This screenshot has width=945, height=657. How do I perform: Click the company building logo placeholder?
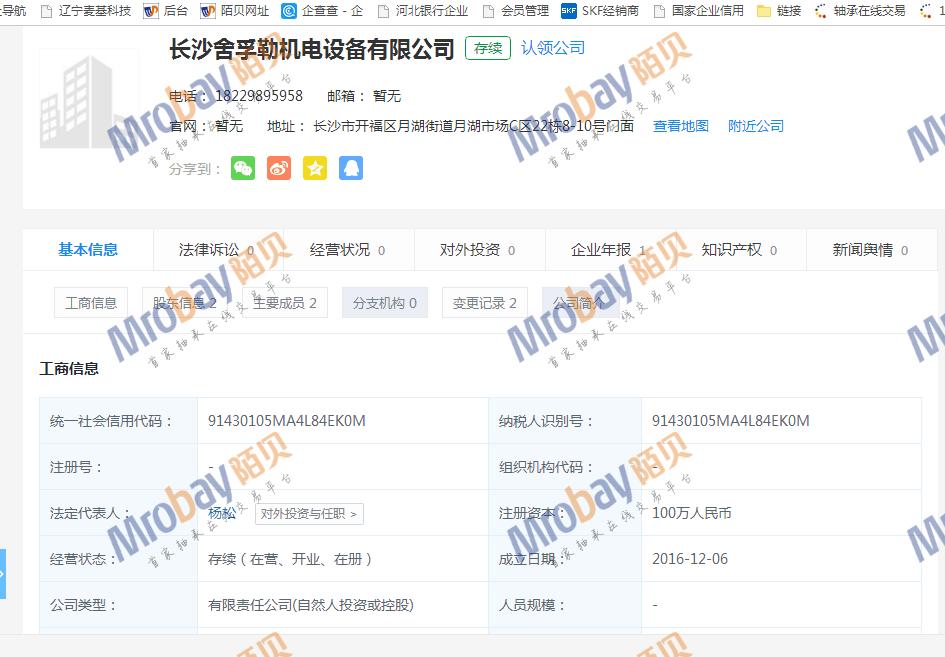point(89,98)
